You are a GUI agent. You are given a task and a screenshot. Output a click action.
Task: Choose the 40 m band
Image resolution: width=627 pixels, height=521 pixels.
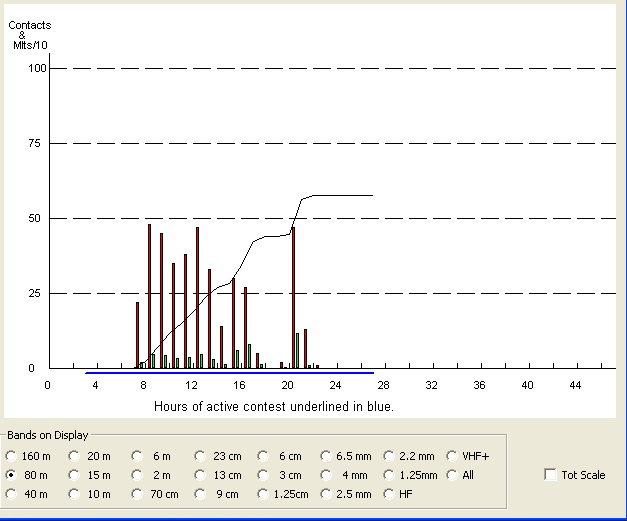[x=12, y=494]
